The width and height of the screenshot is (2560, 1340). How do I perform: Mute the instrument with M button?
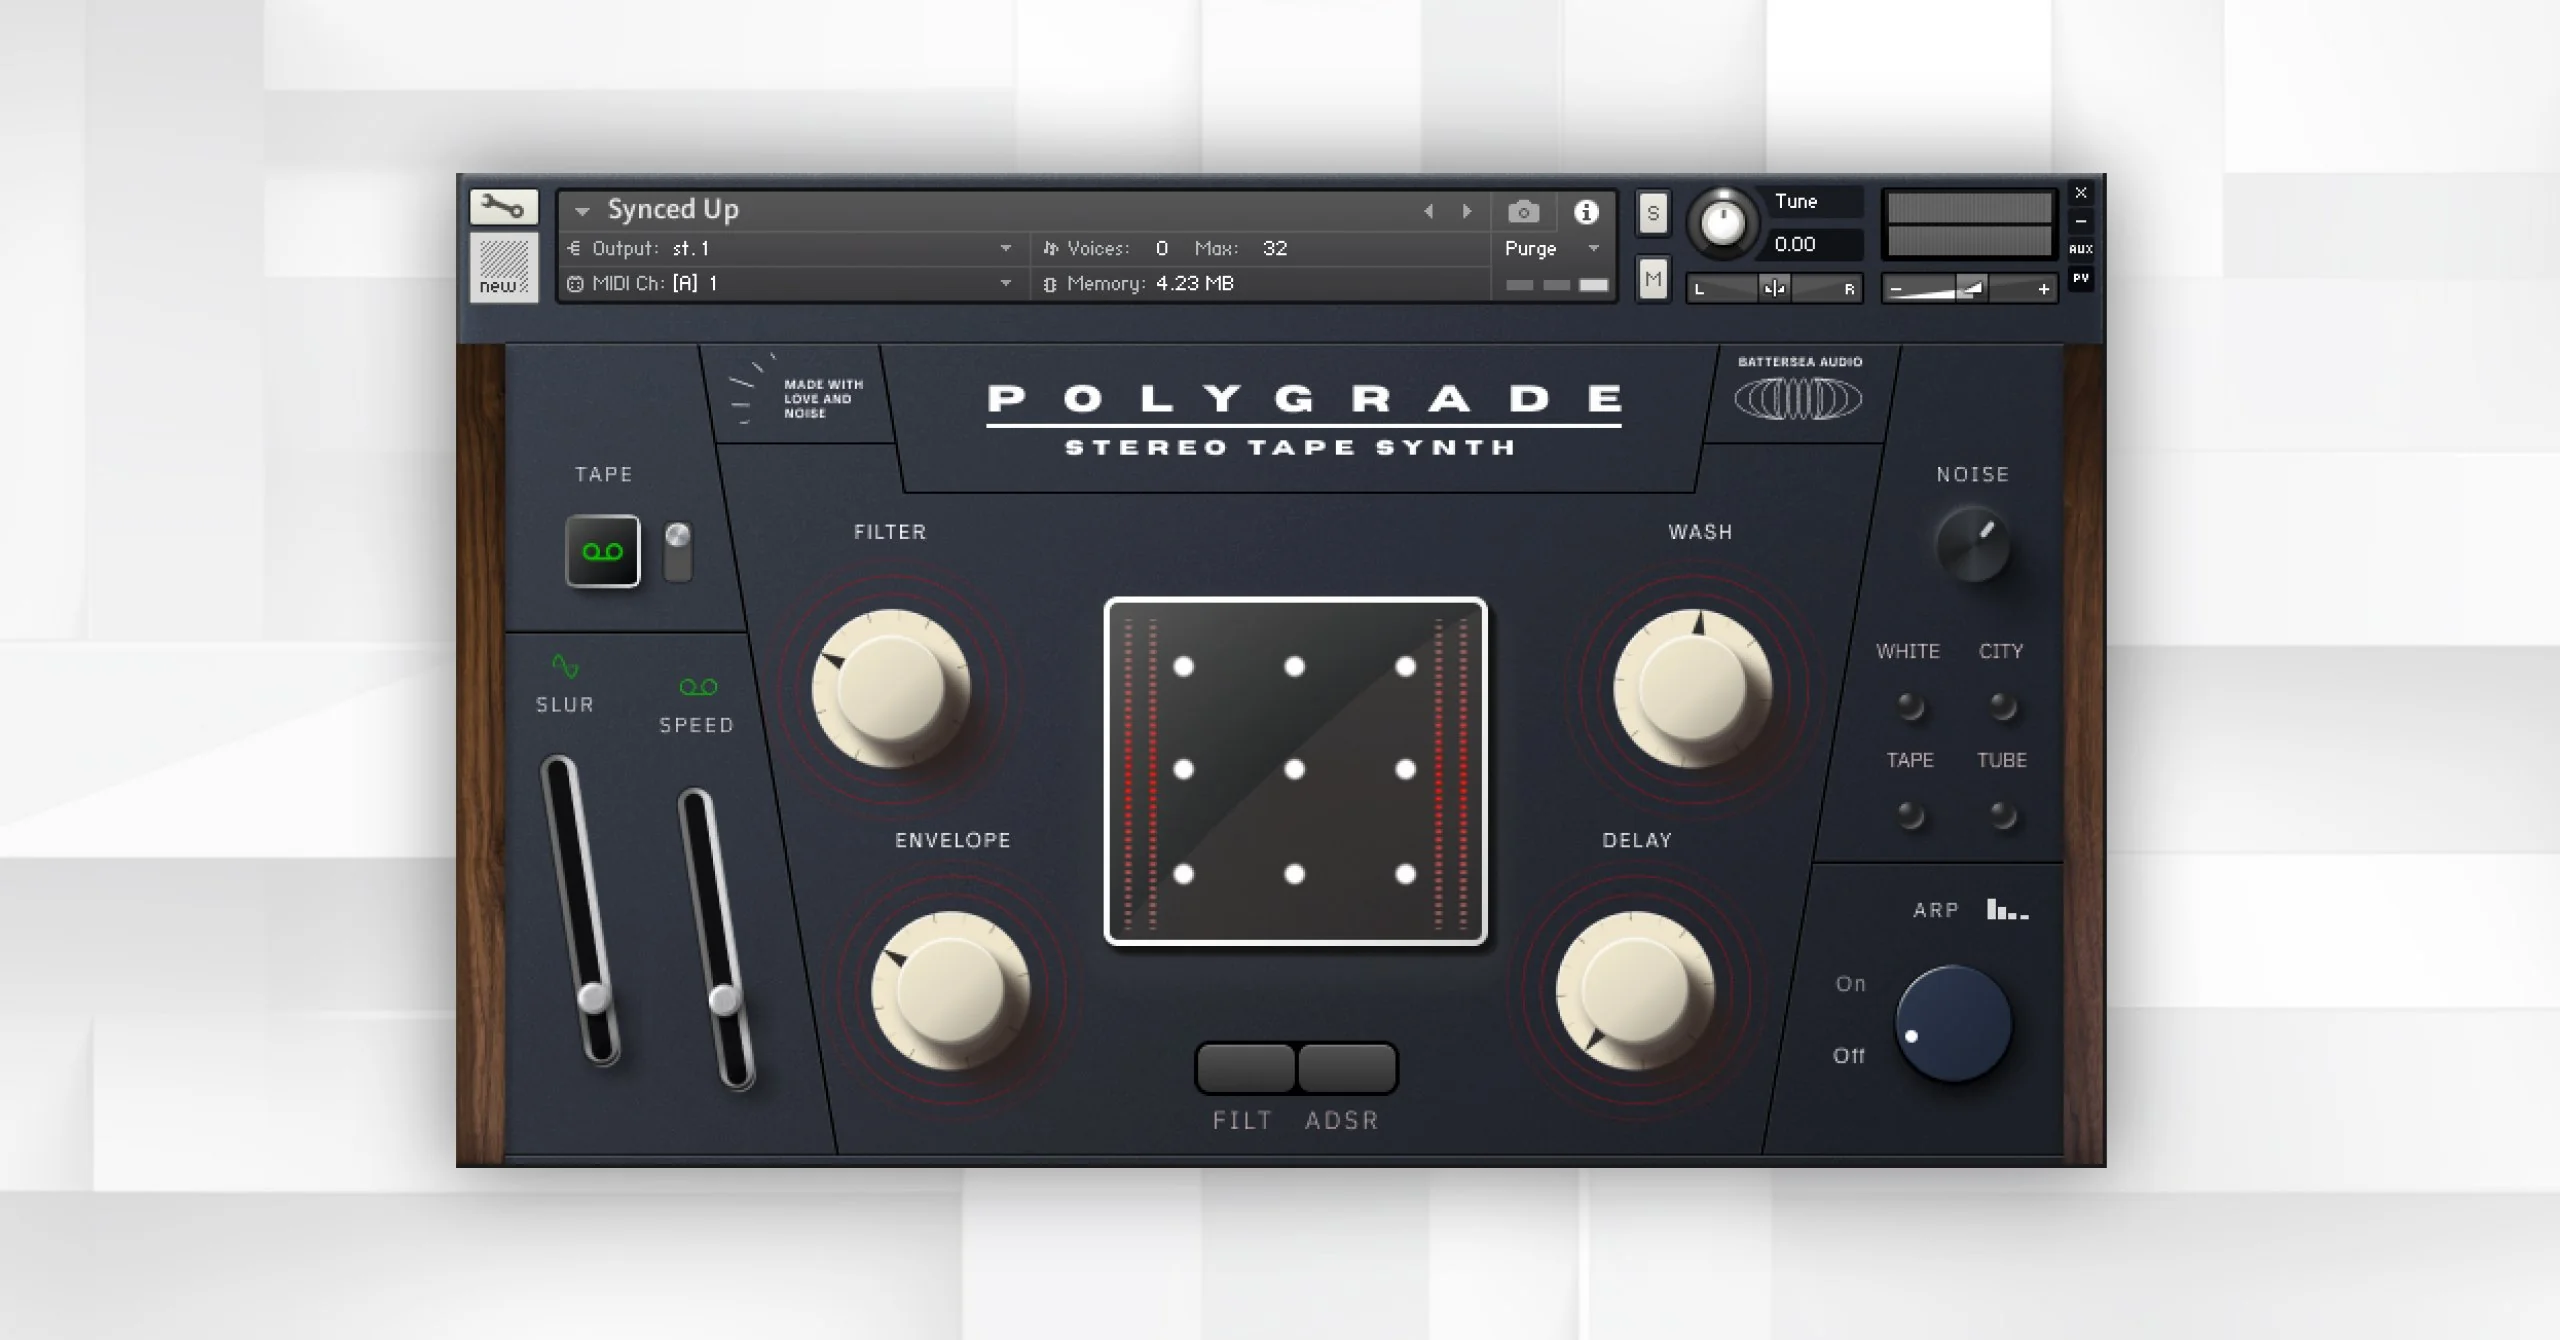(1652, 279)
